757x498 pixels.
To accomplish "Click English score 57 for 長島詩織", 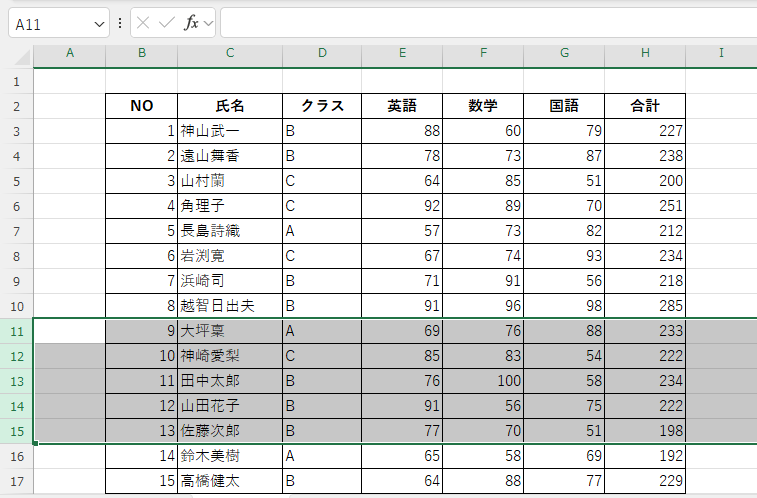I will [x=402, y=232].
